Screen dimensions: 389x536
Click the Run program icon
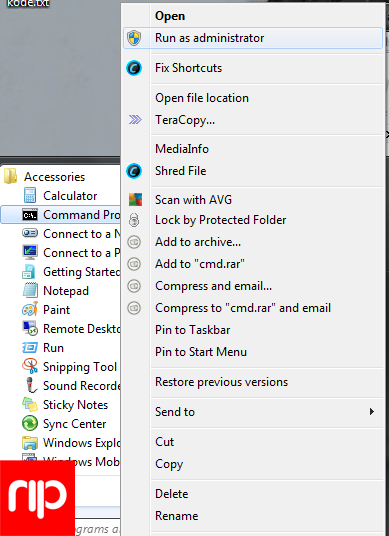[30, 348]
